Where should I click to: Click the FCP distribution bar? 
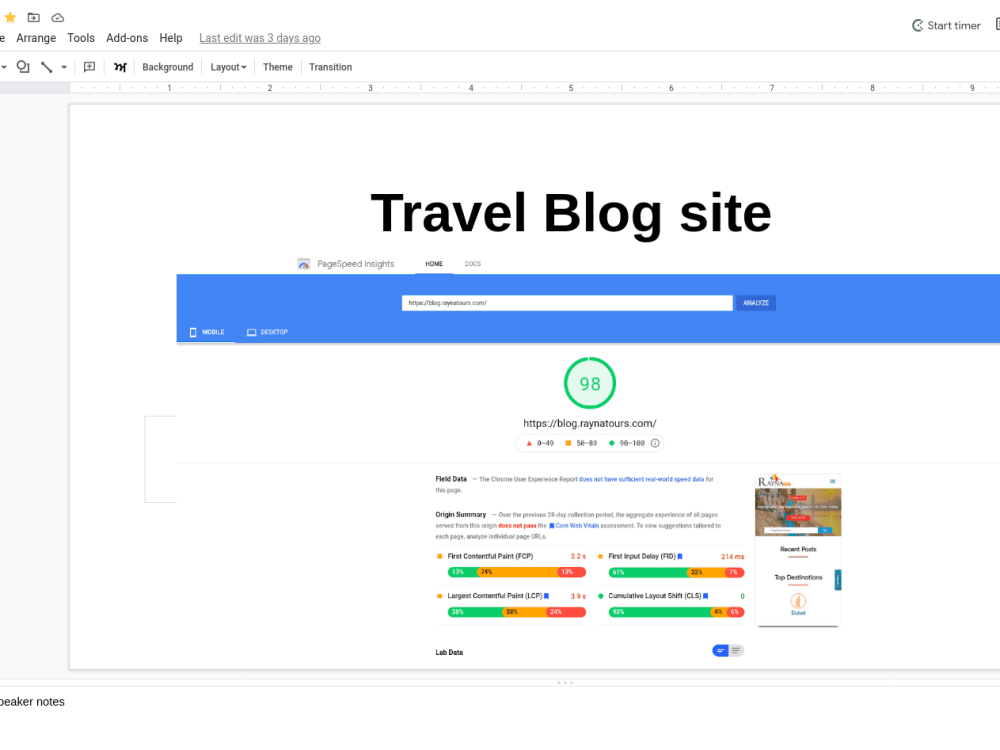point(517,572)
